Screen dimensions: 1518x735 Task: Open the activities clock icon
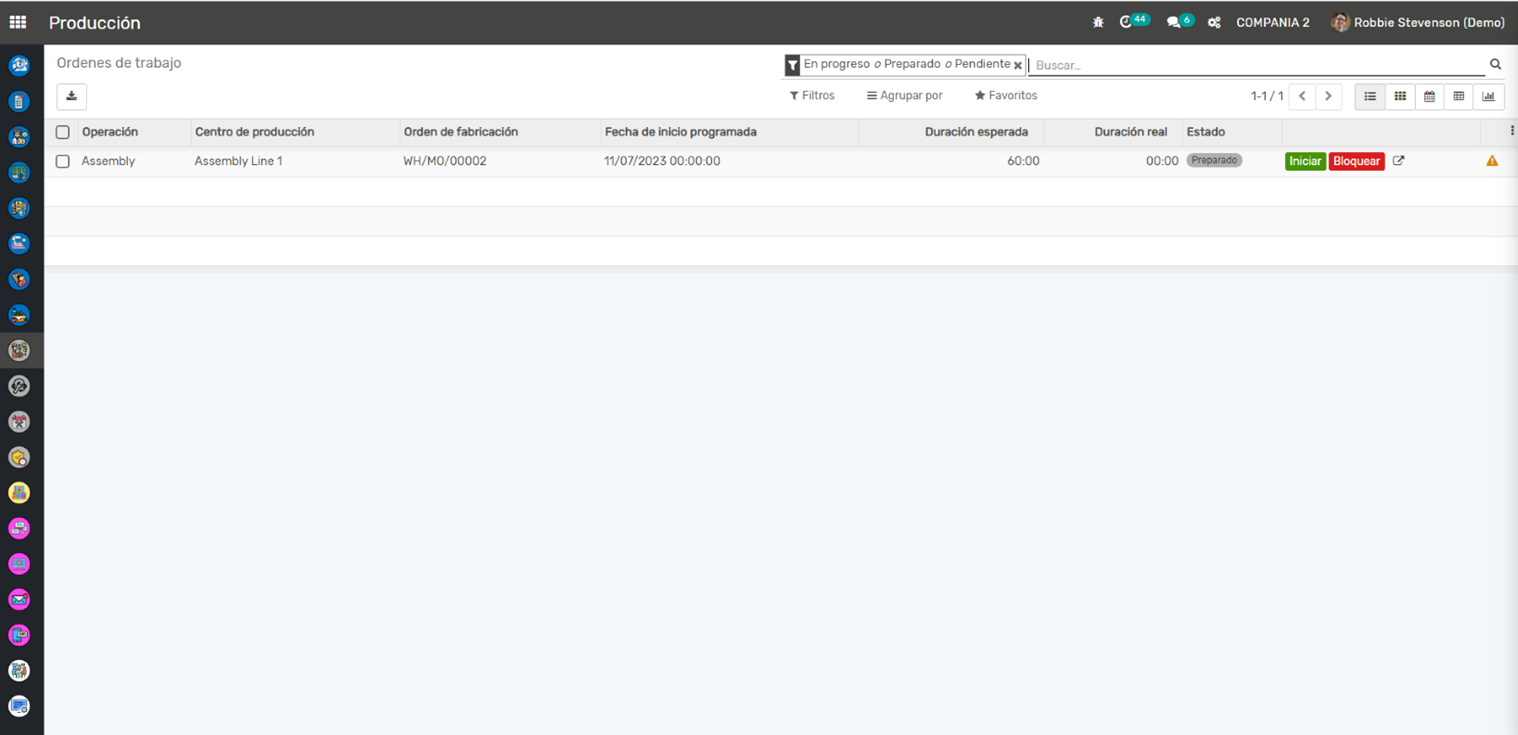coord(1127,22)
